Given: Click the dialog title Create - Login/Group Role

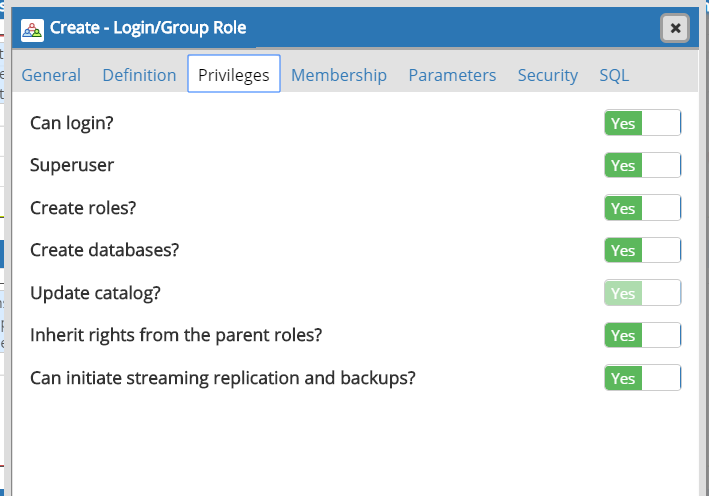Looking at the screenshot, I should coord(148,28).
